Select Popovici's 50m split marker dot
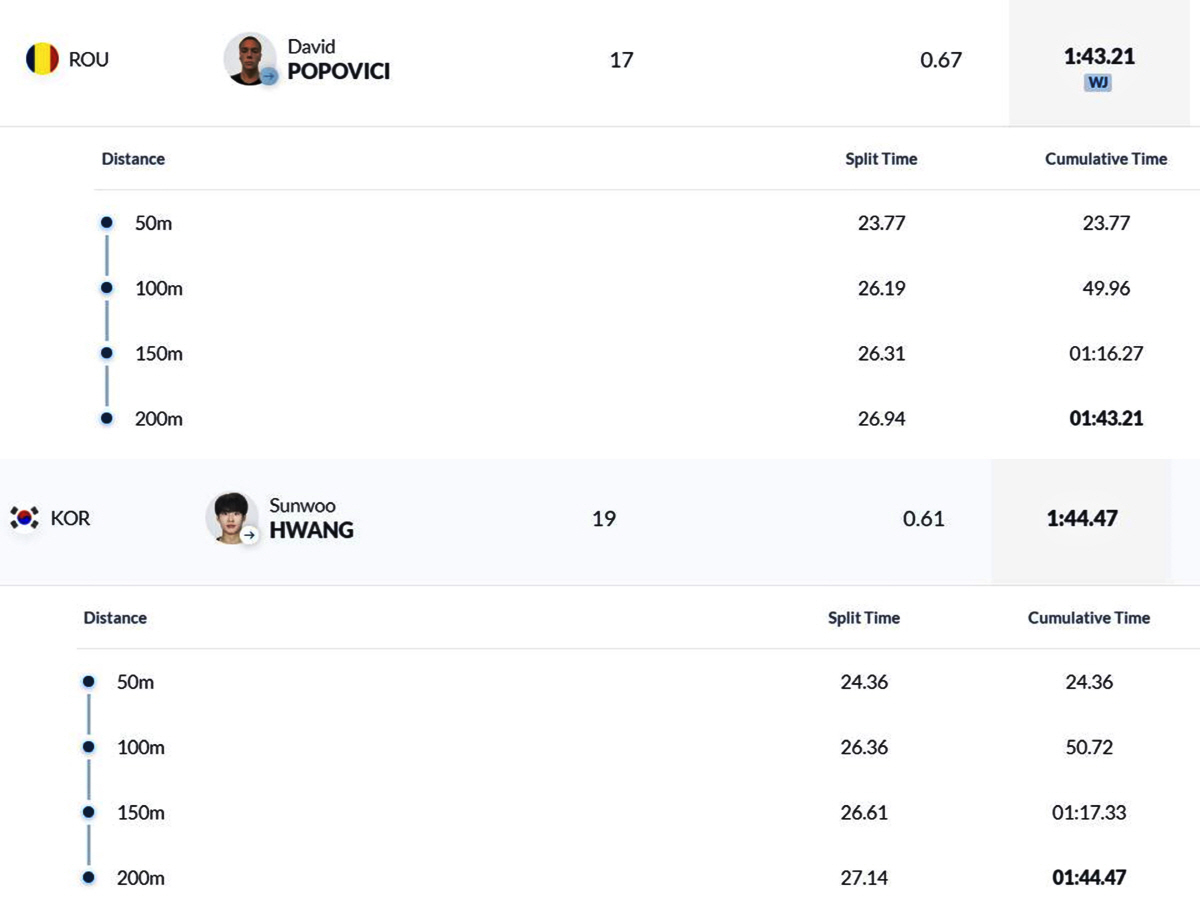Screen dimensions: 1200x903 [107, 223]
